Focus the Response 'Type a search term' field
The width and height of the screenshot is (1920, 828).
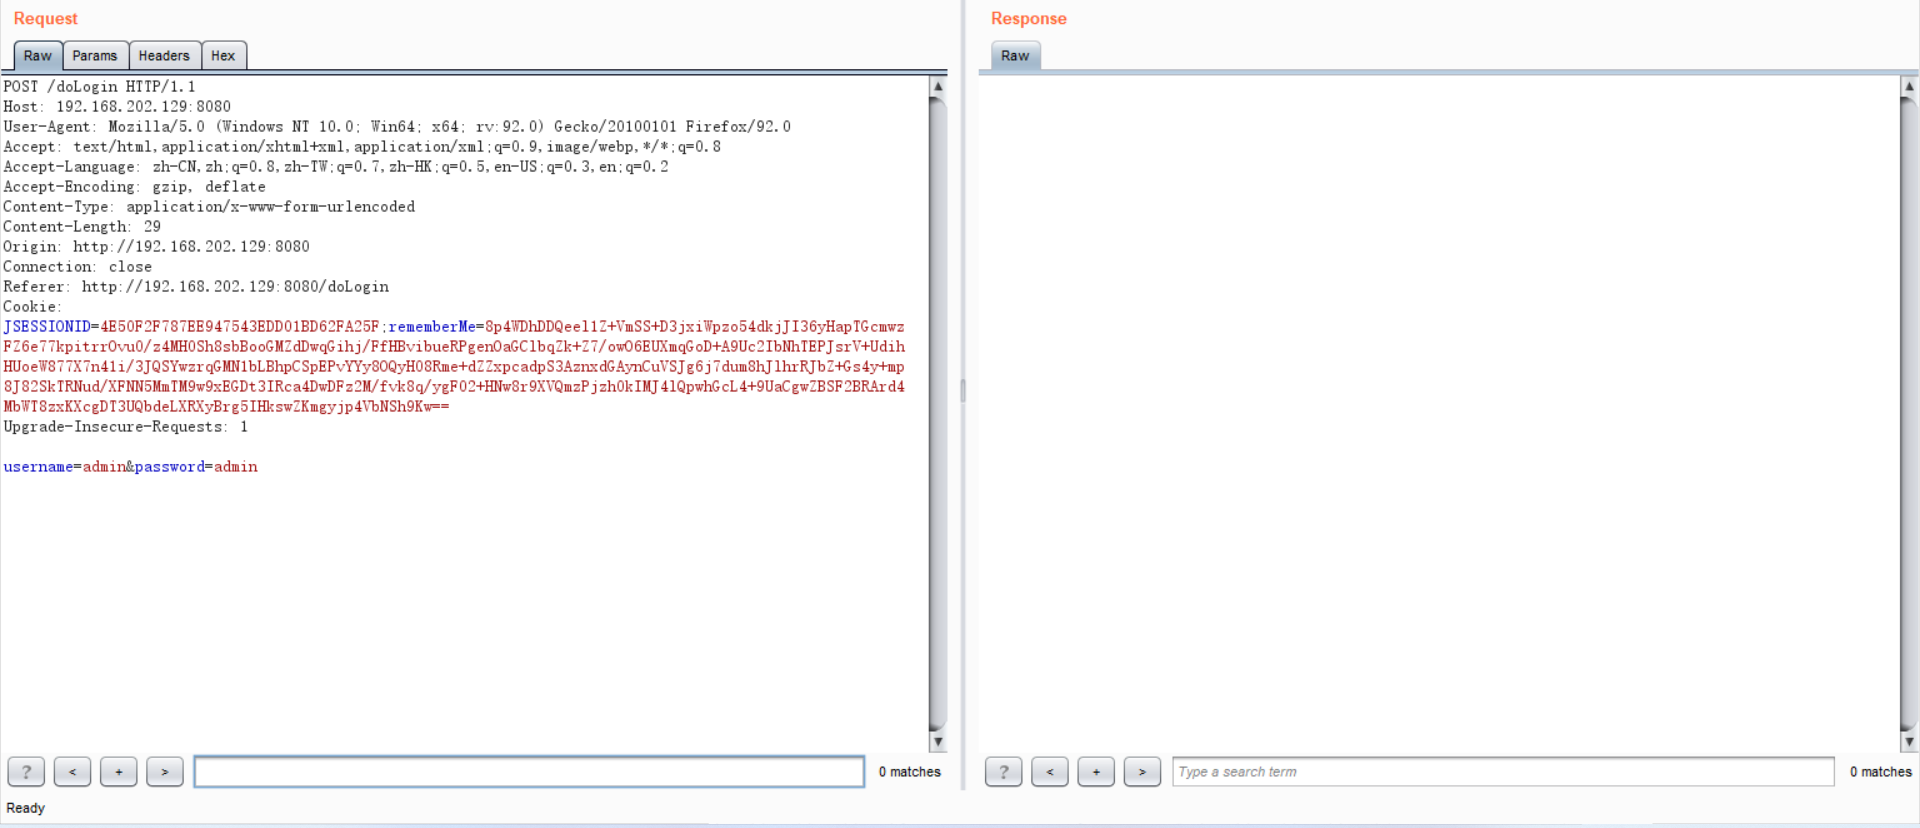tap(1503, 772)
